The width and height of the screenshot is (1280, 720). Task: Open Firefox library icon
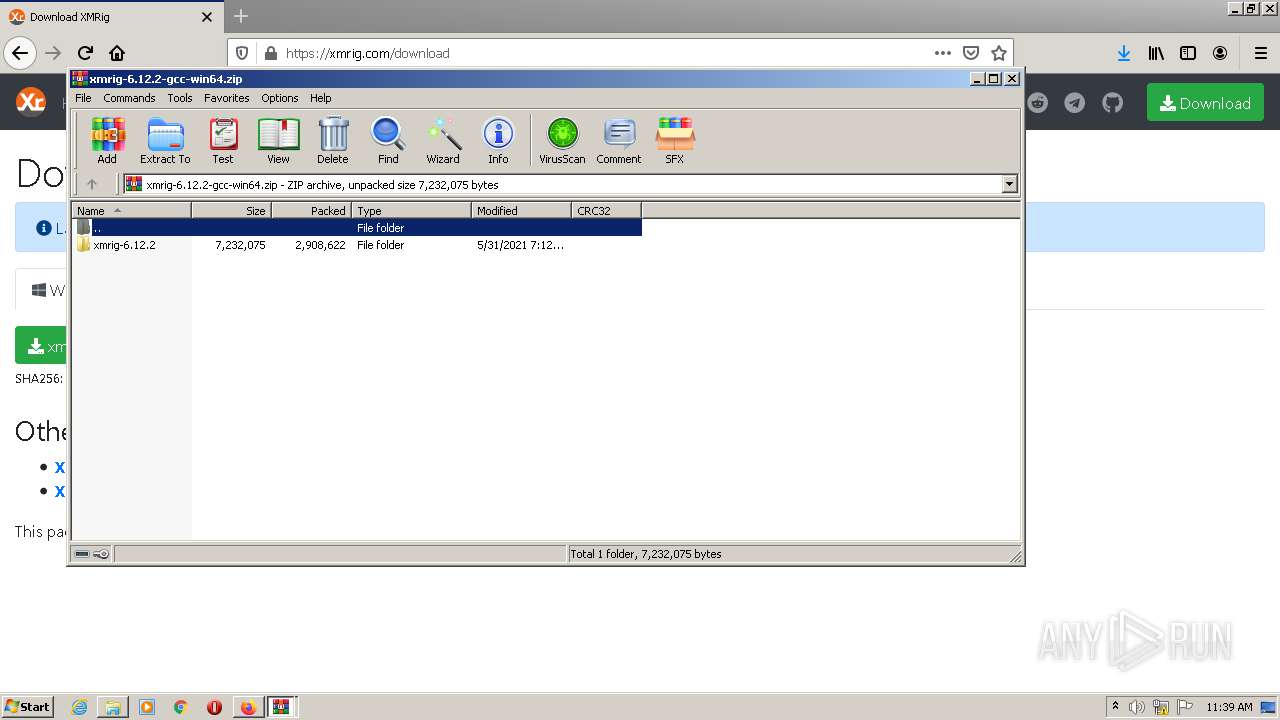pyautogui.click(x=1156, y=53)
